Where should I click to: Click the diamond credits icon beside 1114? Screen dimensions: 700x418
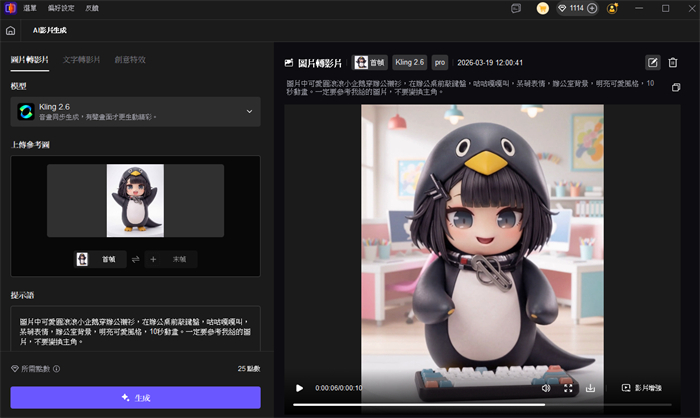[562, 8]
